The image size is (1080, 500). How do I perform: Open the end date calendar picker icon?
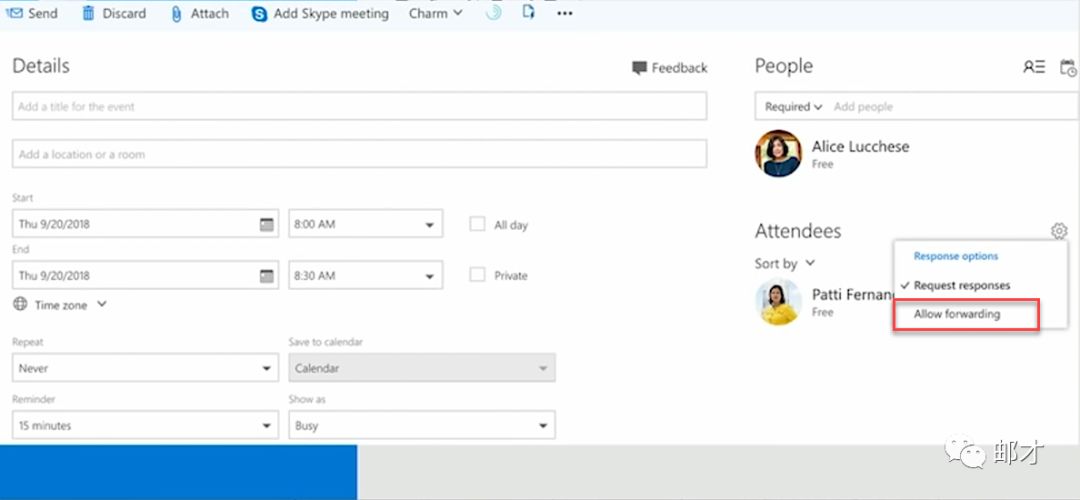(266, 275)
